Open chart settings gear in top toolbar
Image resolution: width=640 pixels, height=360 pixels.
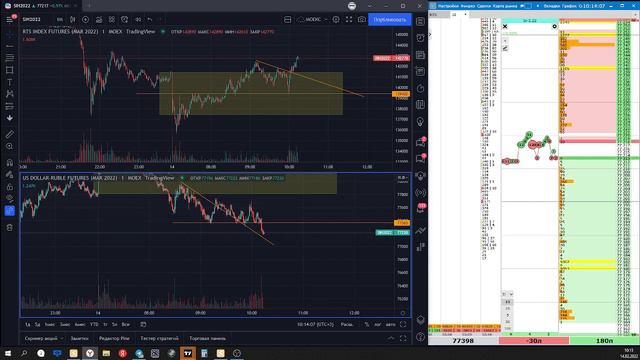coord(336,19)
